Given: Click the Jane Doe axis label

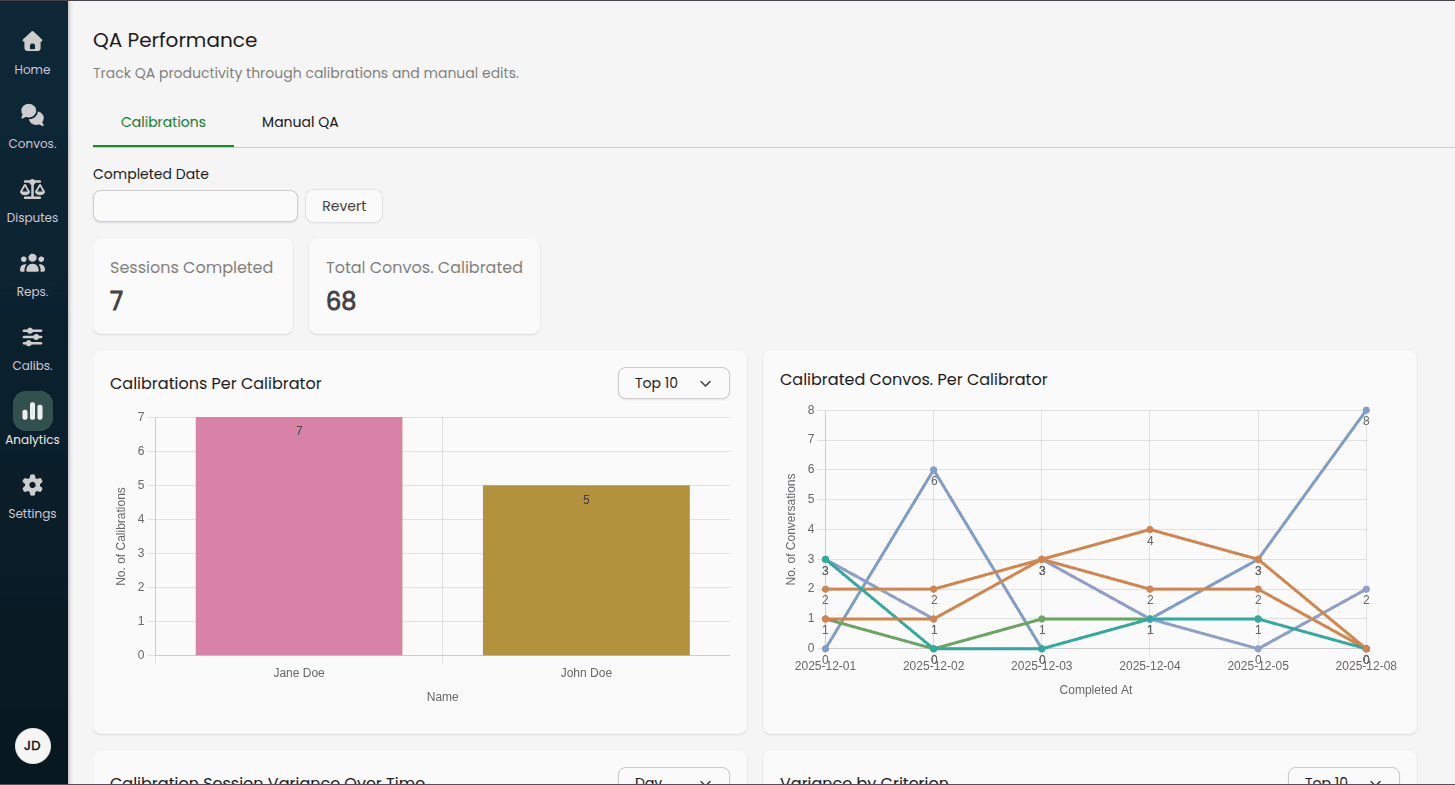Looking at the screenshot, I should click(x=299, y=673).
